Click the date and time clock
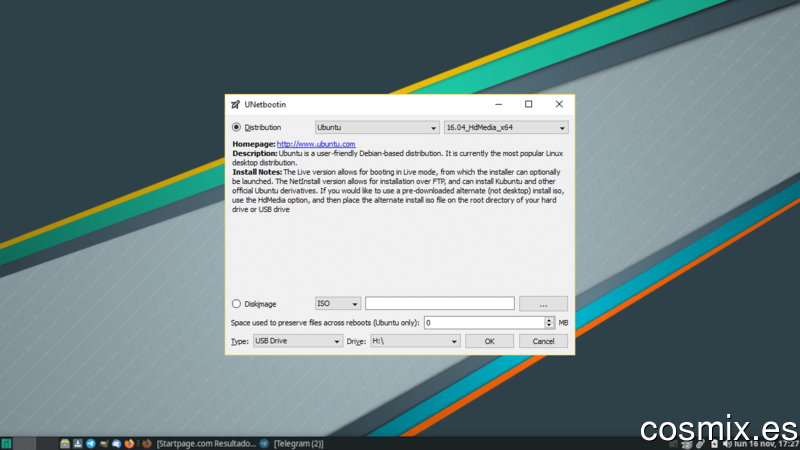 click(766, 444)
